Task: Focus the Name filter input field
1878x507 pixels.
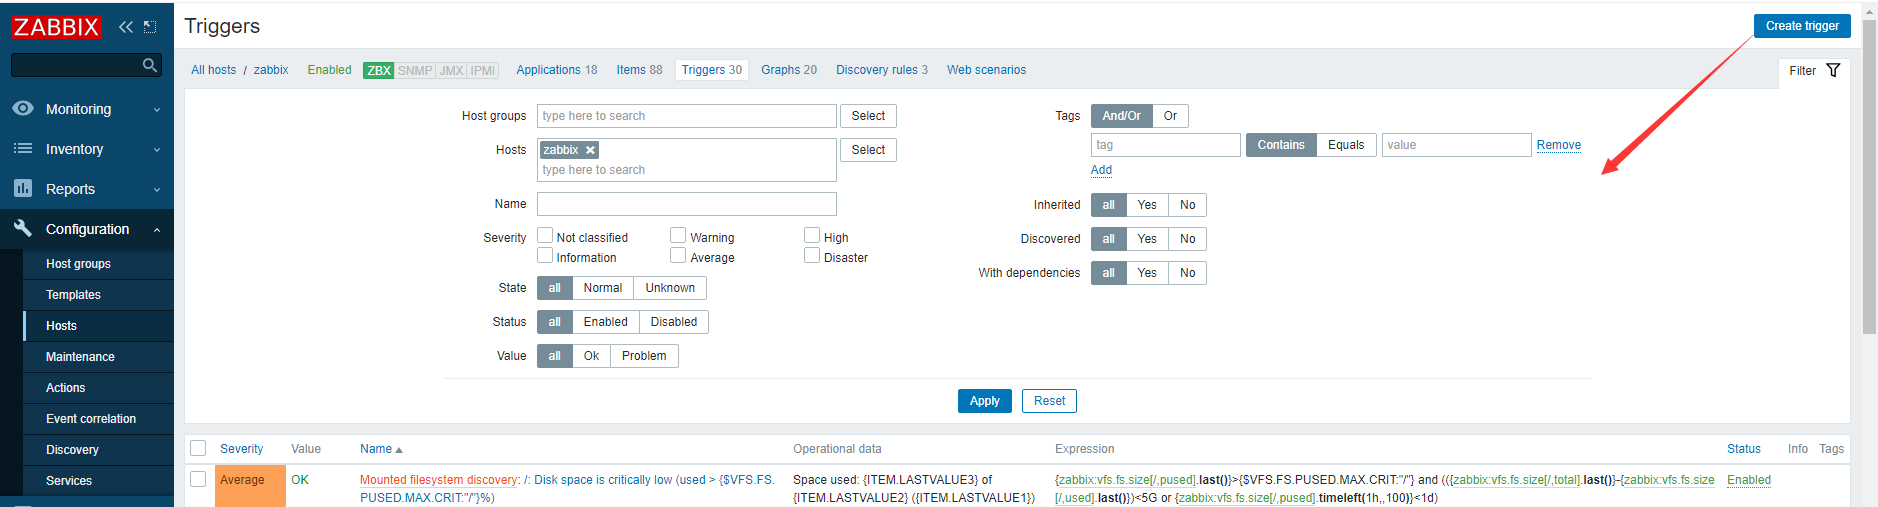Action: coord(687,204)
